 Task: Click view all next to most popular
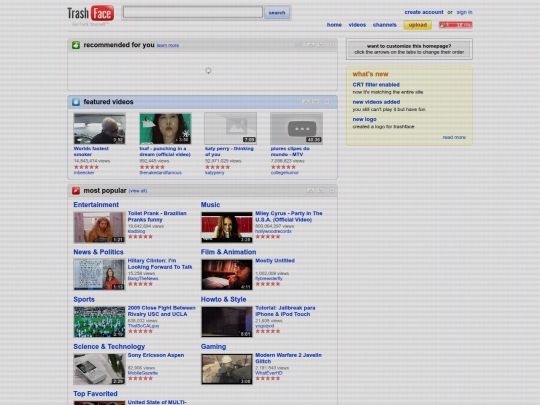click(138, 191)
